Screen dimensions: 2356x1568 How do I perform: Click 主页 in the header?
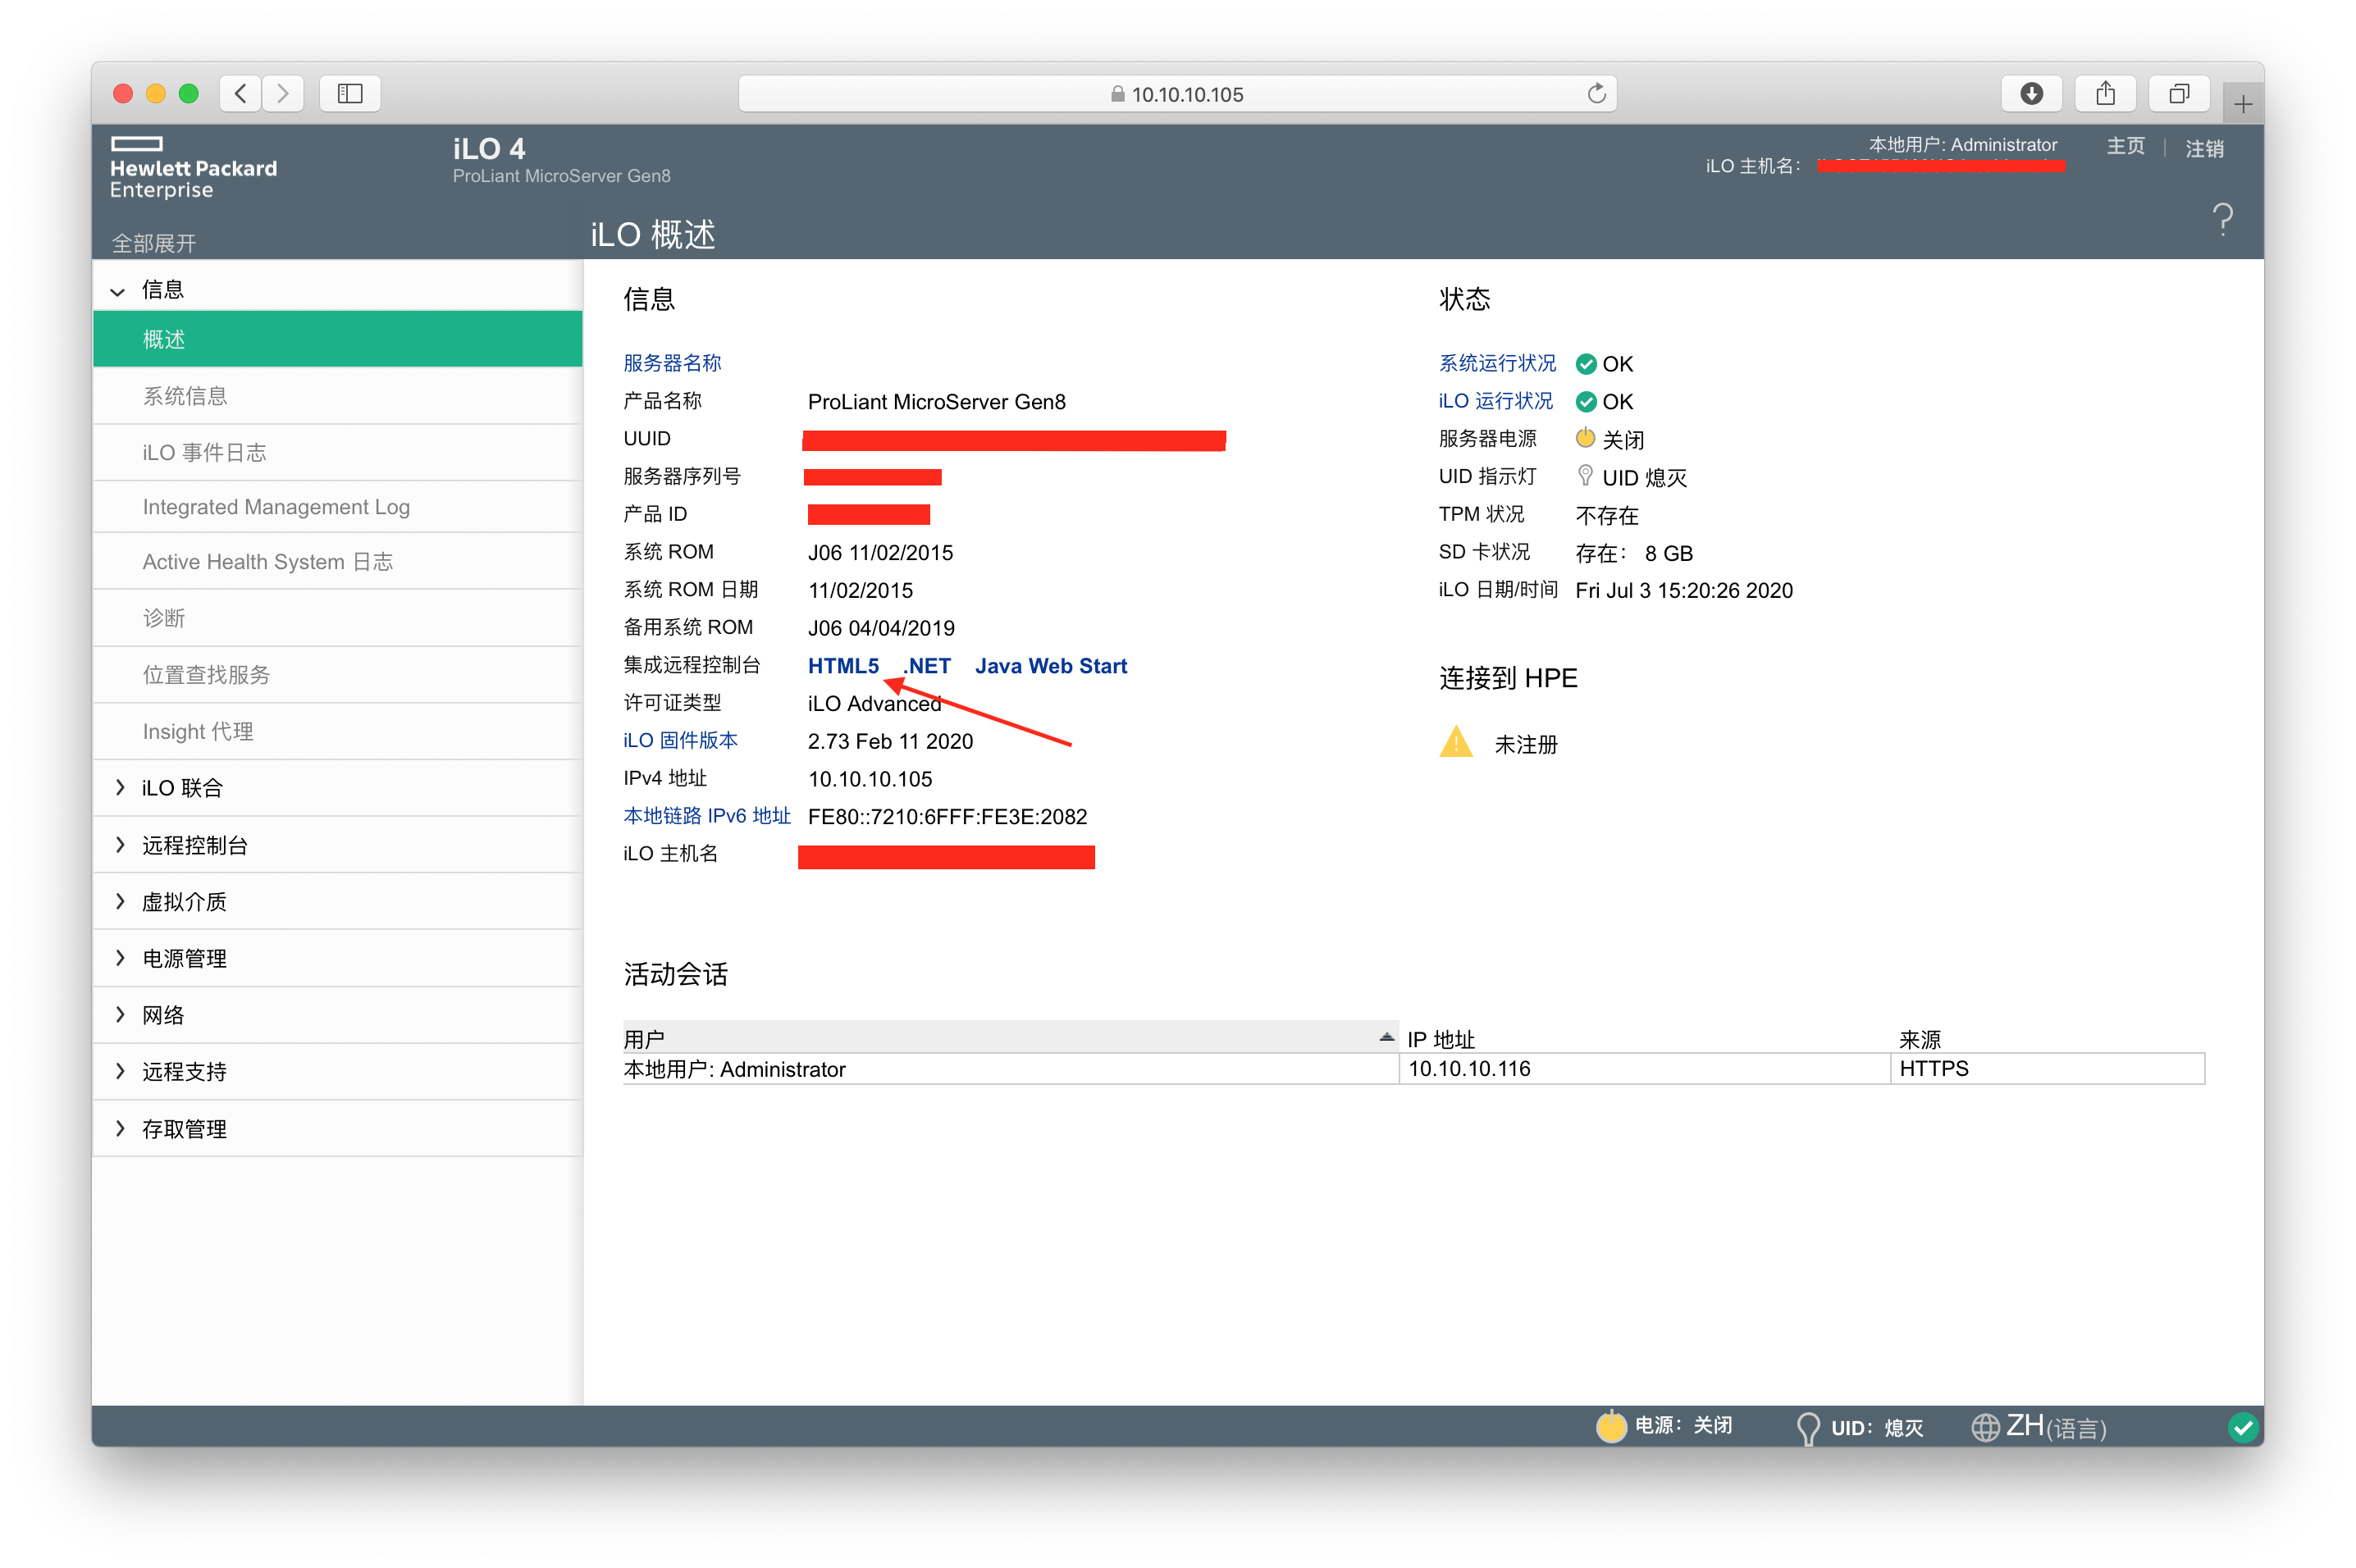point(2125,147)
